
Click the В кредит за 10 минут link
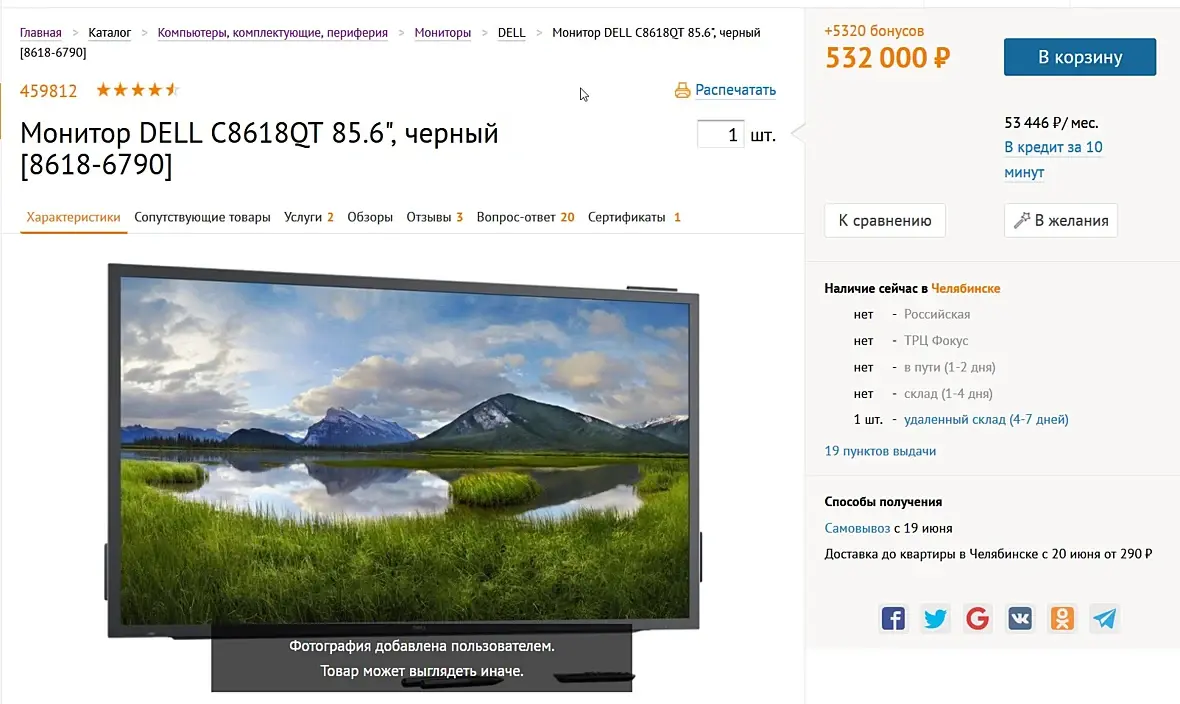(x=1054, y=160)
